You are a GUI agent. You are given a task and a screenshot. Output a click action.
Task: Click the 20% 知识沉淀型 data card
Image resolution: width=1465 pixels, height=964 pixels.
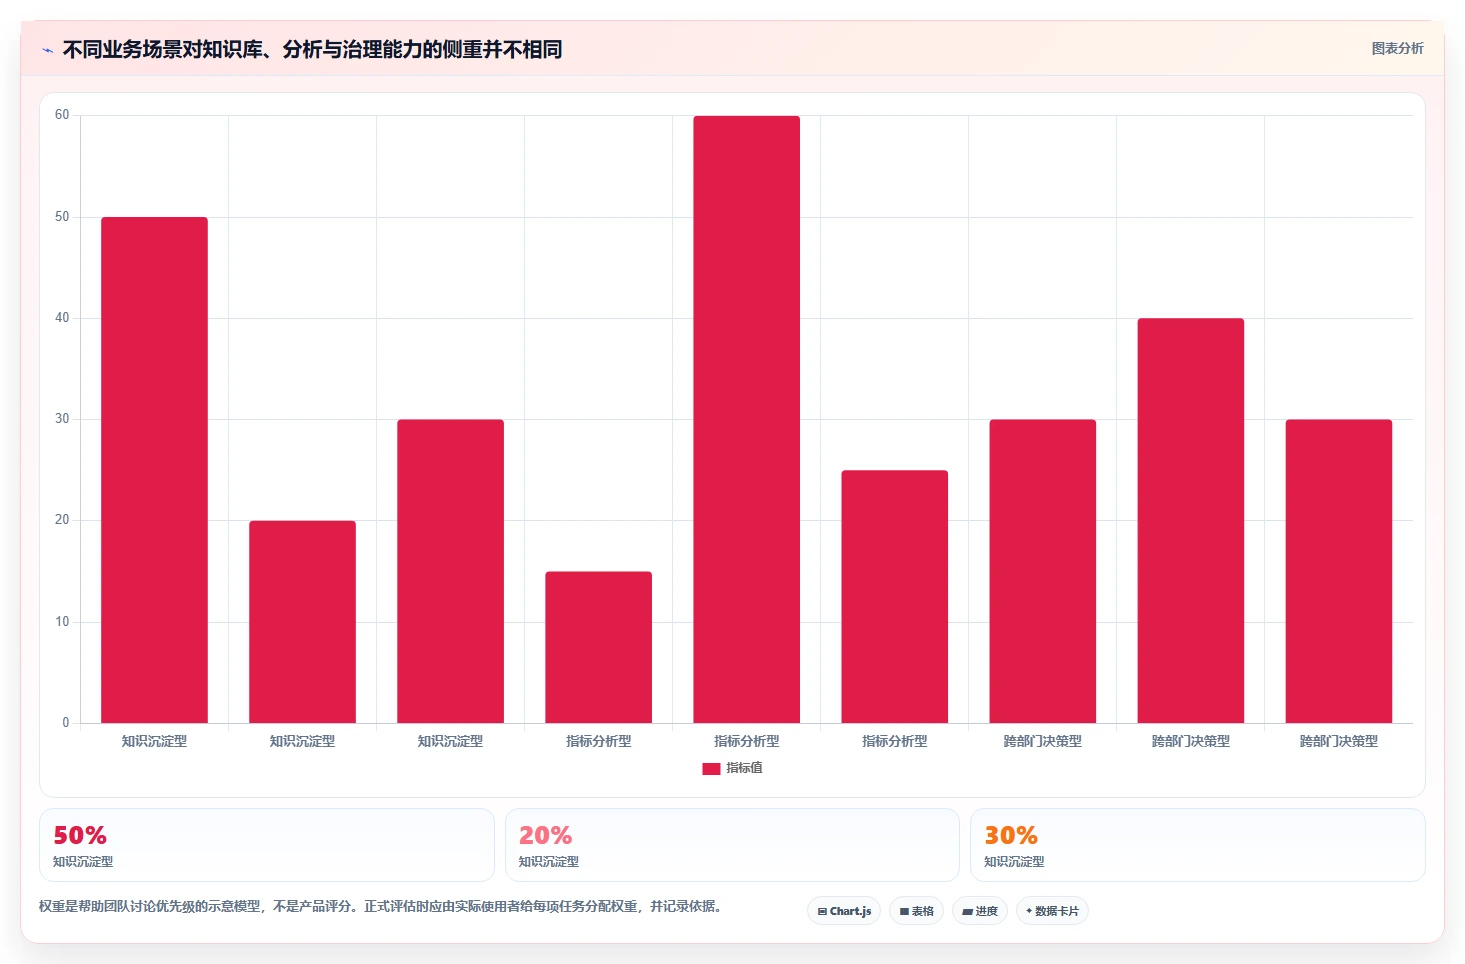[732, 845]
